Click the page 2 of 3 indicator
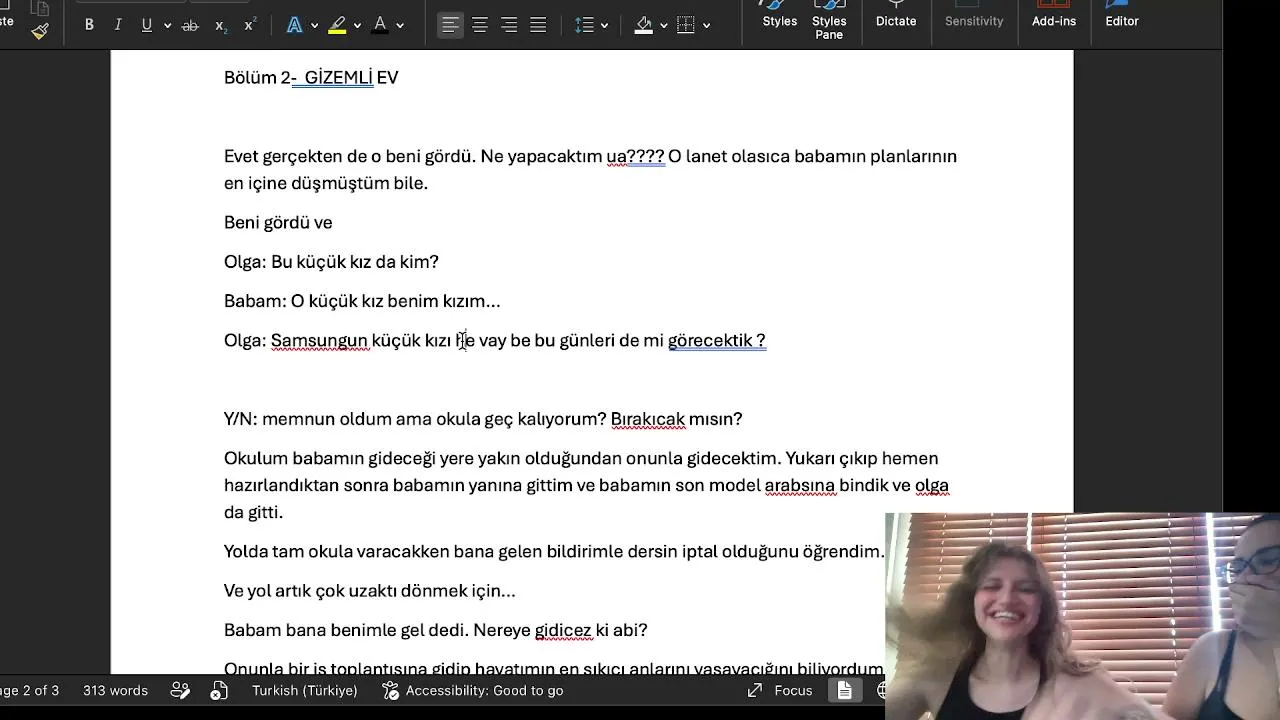 29,690
